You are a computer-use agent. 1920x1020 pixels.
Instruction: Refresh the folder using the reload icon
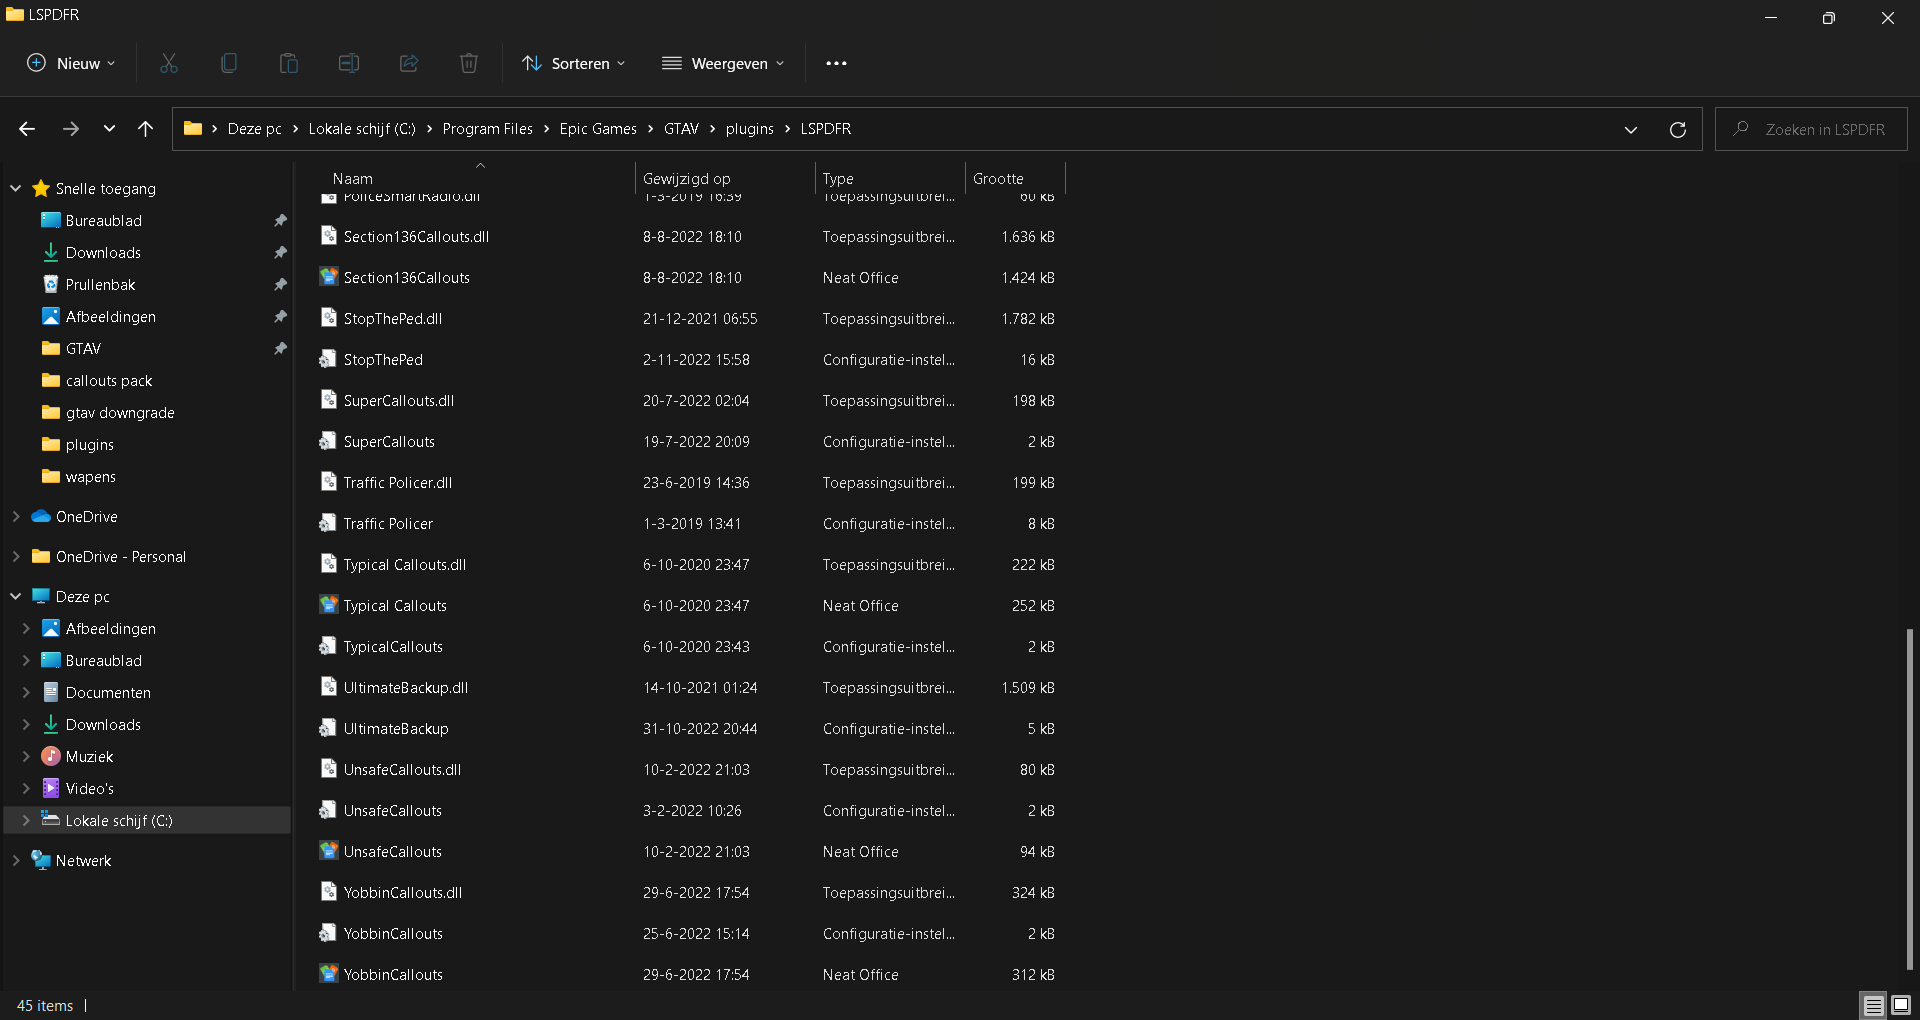coord(1678,129)
